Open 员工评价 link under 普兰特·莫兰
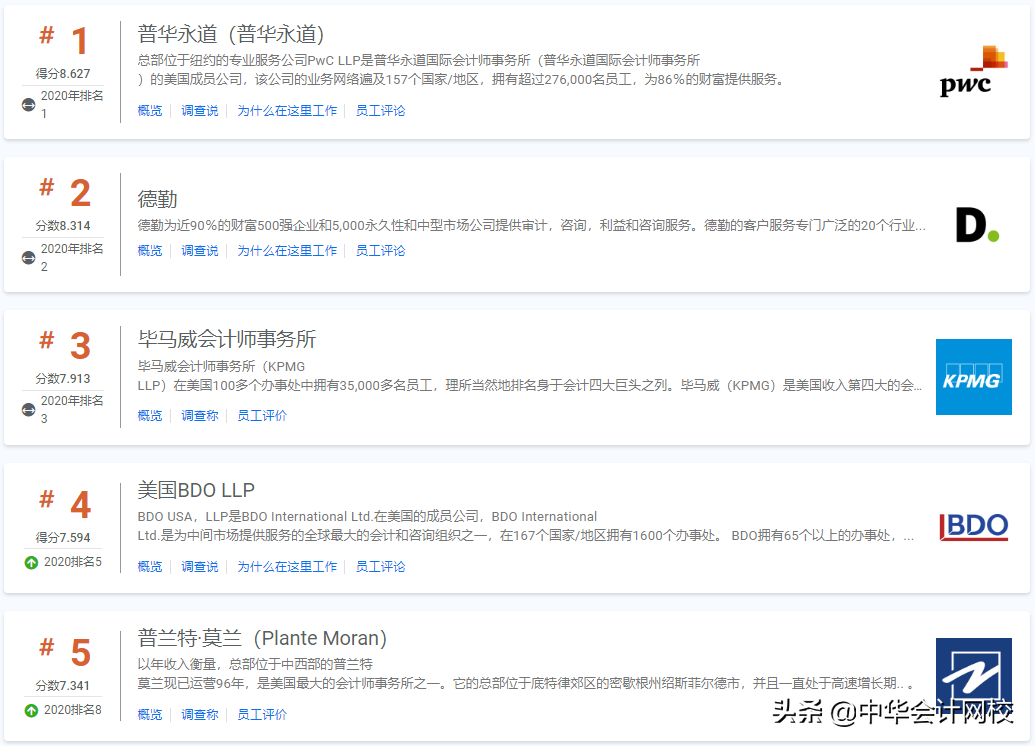 (262, 714)
